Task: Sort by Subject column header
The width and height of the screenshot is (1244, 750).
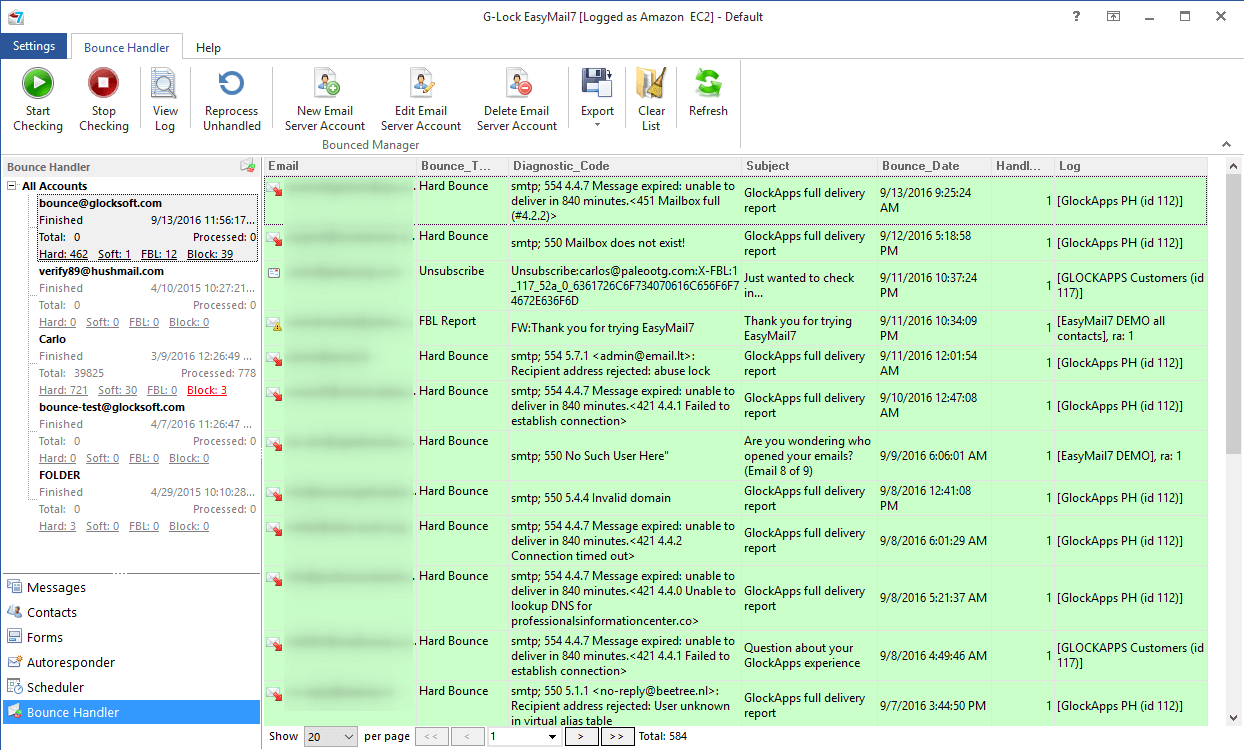Action: [x=810, y=166]
